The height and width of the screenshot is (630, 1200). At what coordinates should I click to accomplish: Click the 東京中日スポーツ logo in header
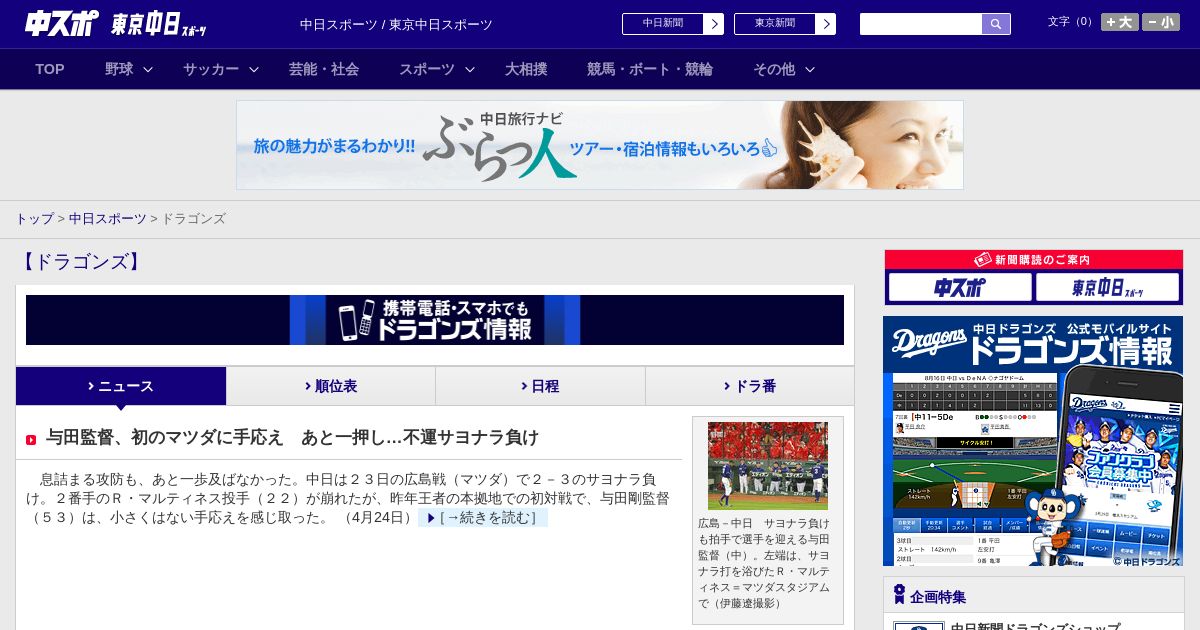pos(160,24)
